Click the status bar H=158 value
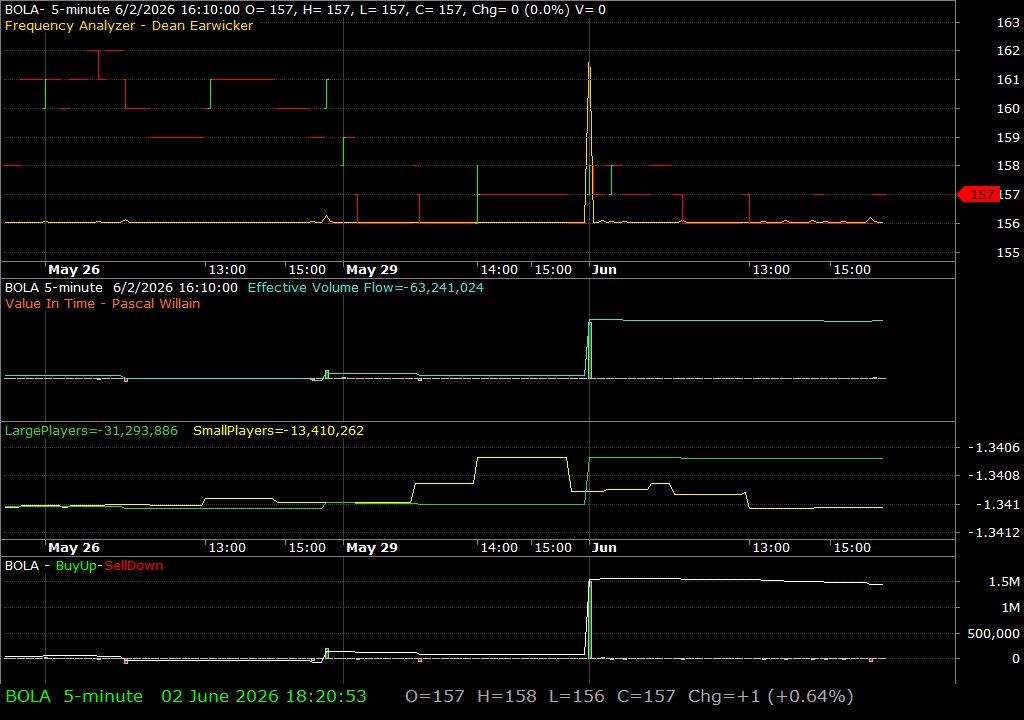Screen dimensions: 1024x720 [x=507, y=696]
